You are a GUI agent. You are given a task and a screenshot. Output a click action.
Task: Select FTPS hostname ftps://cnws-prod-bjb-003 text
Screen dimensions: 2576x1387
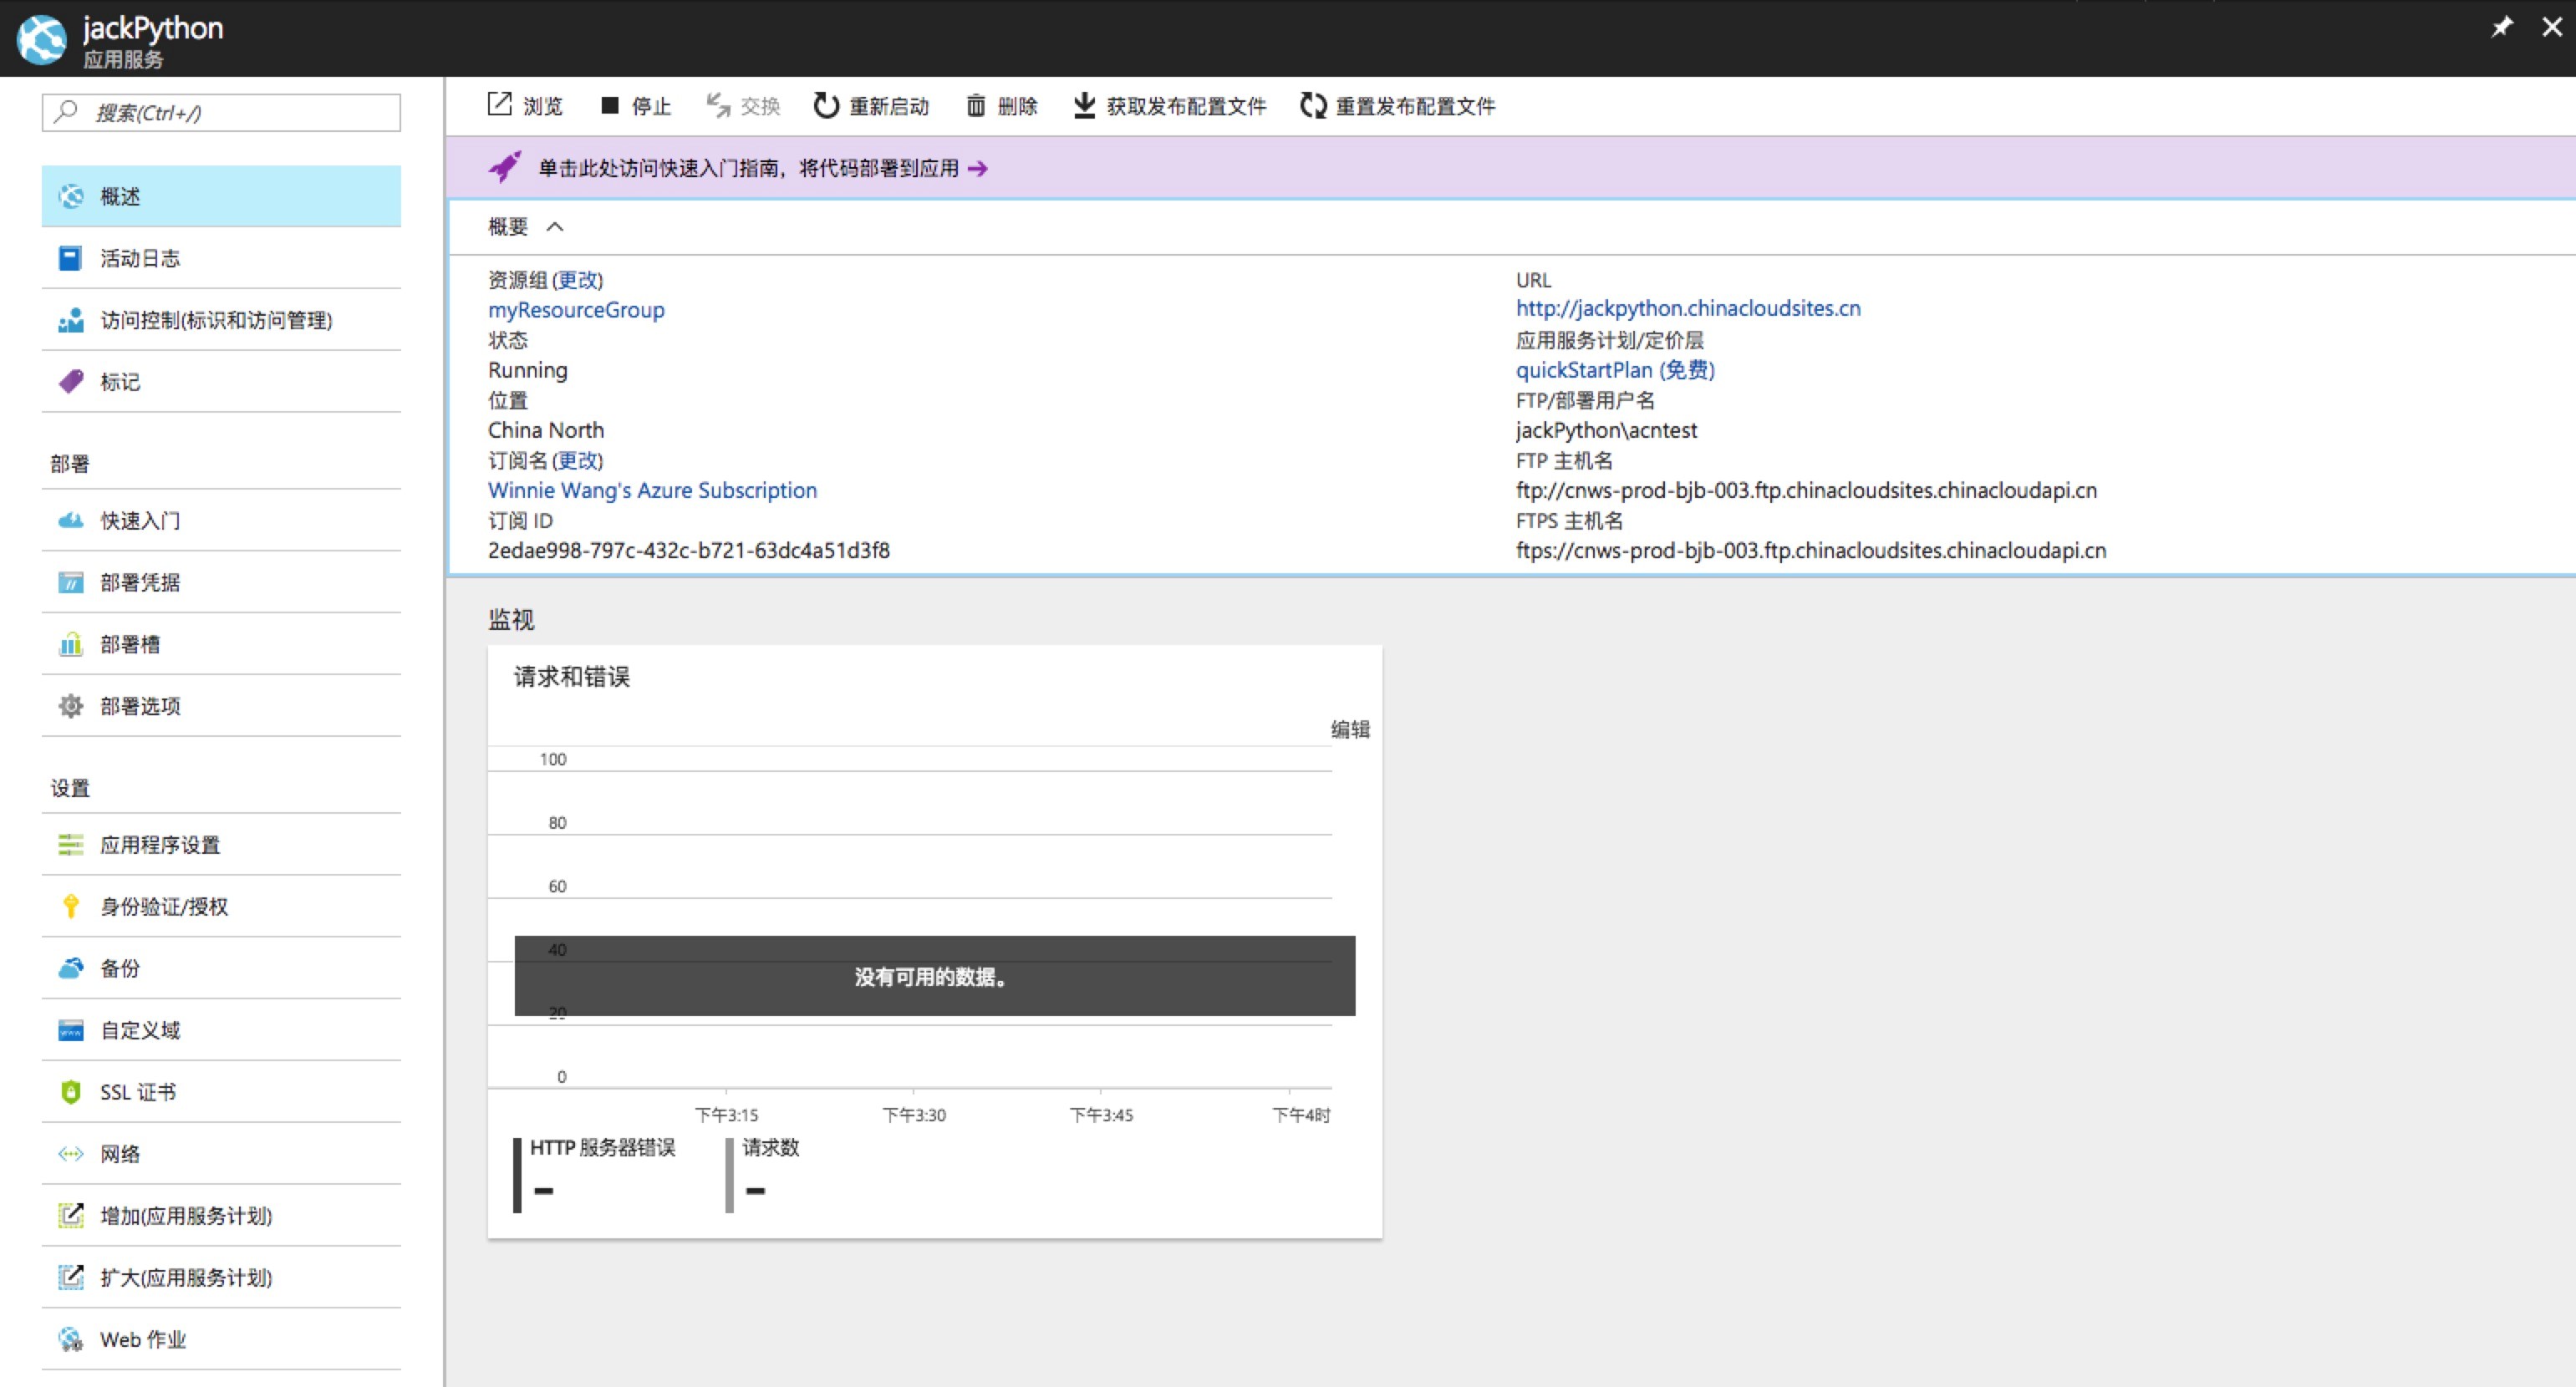pyautogui.click(x=1811, y=550)
